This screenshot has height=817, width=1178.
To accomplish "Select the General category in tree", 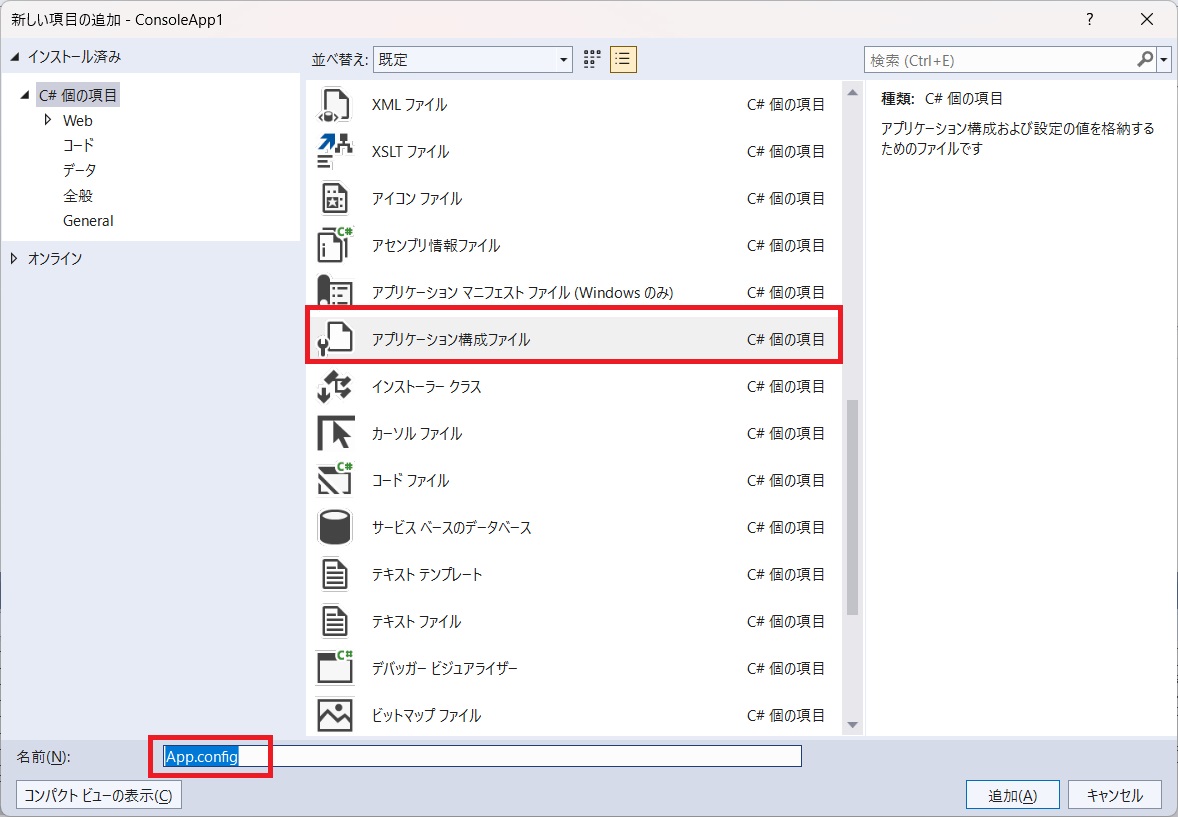I will (x=88, y=221).
